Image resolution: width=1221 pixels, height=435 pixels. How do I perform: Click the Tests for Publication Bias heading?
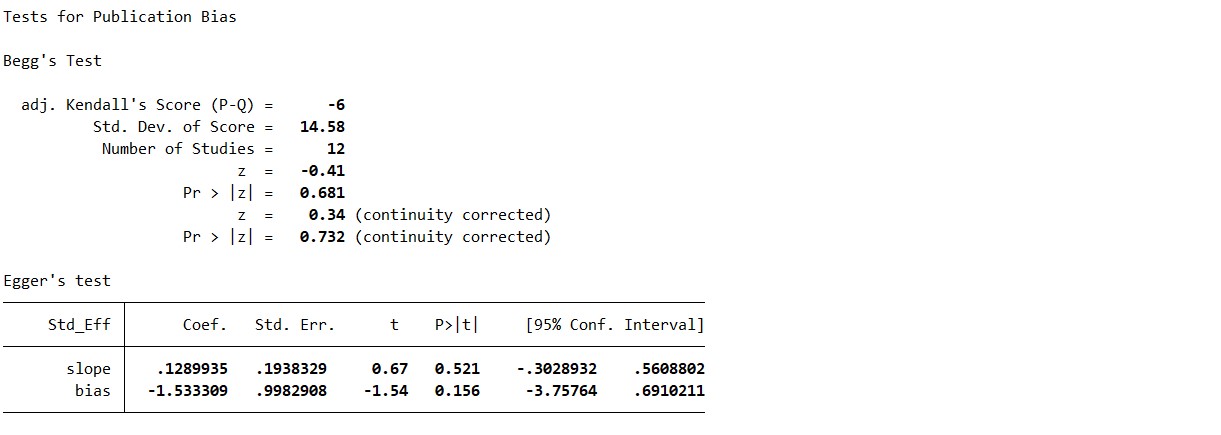(x=120, y=17)
